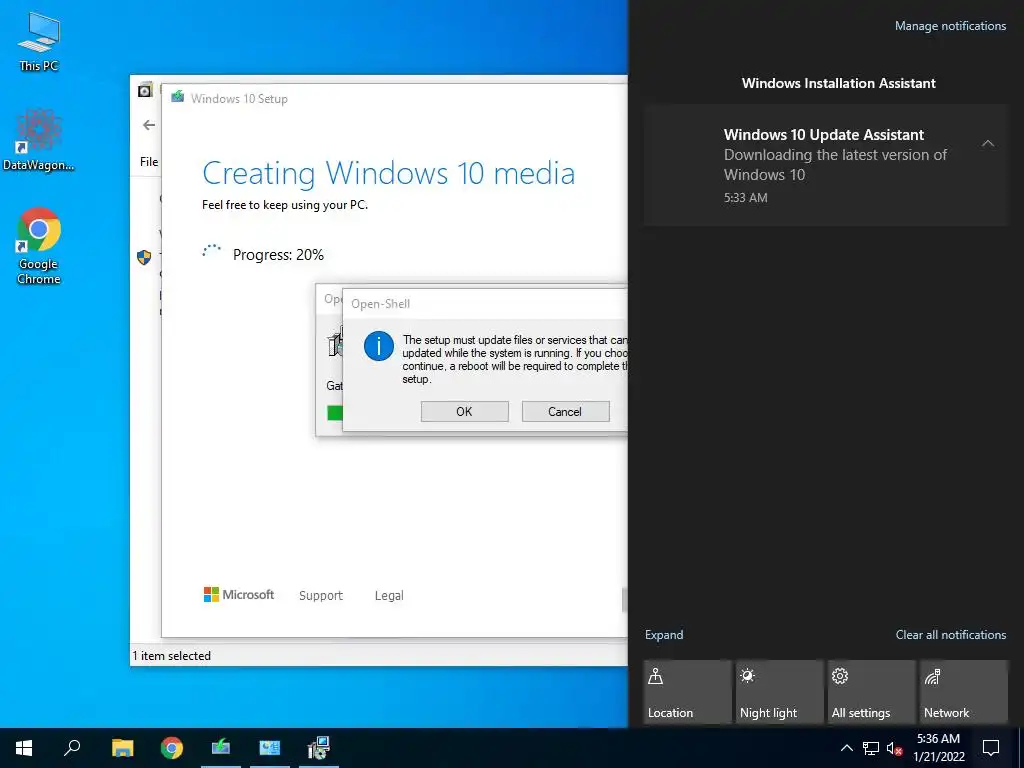Click the shield icon in the Explorer window
The height and width of the screenshot is (768, 1024).
[144, 257]
